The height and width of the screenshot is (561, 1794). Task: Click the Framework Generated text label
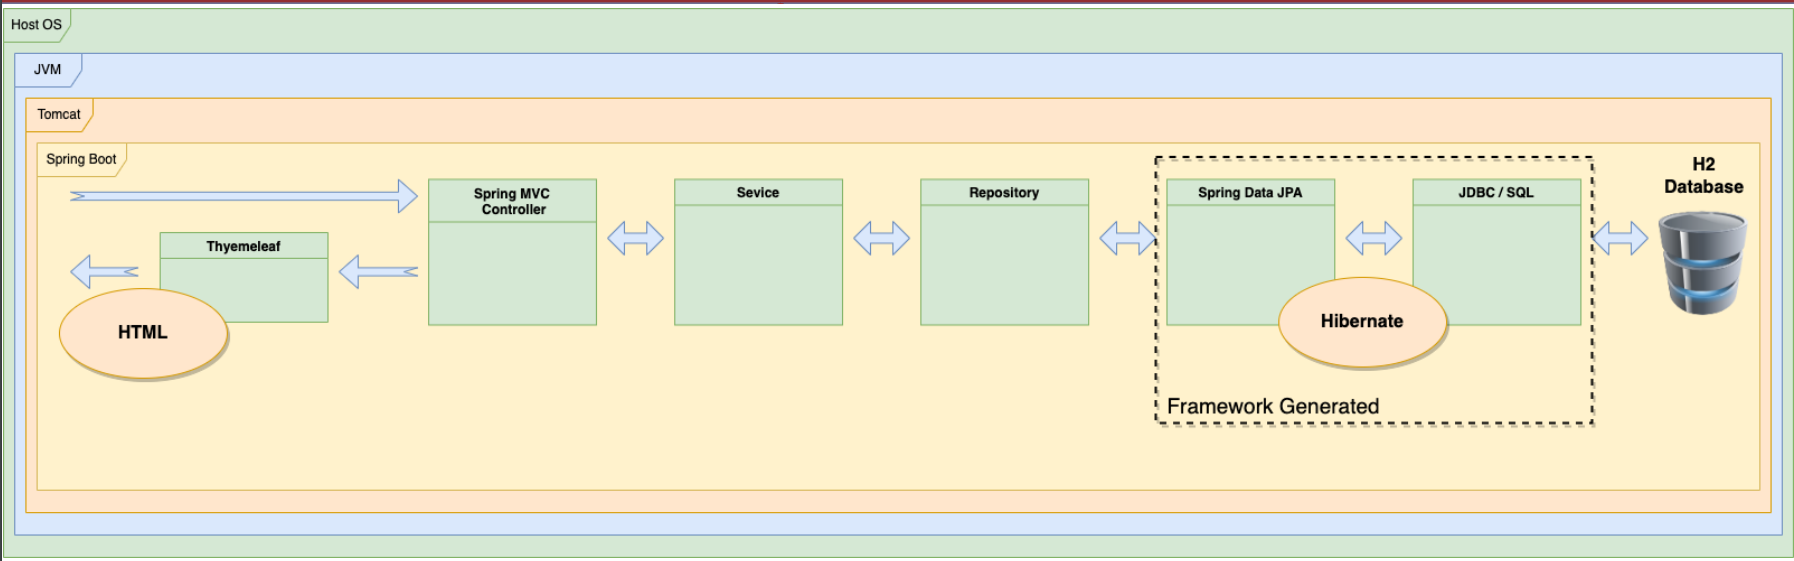pyautogui.click(x=1272, y=406)
